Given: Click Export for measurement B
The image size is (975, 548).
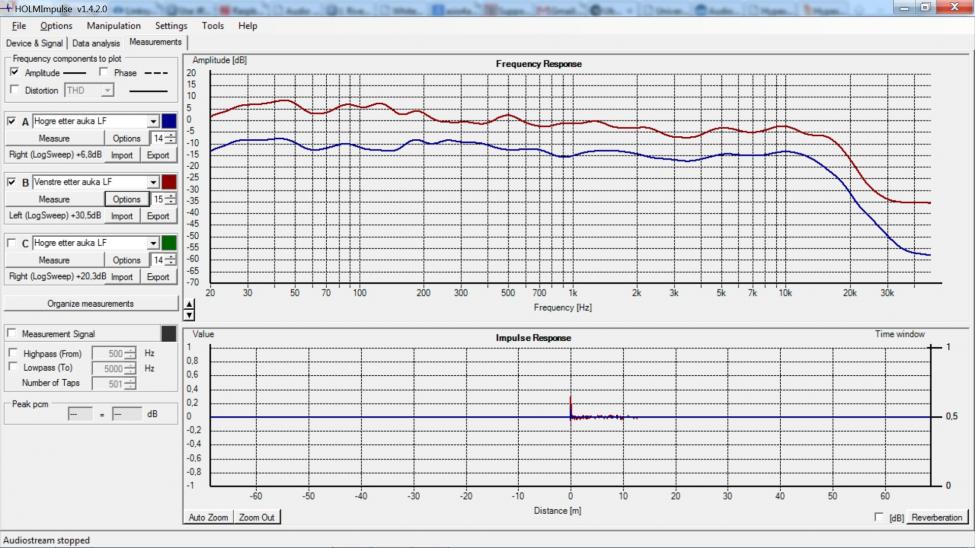Looking at the screenshot, I should click(158, 216).
